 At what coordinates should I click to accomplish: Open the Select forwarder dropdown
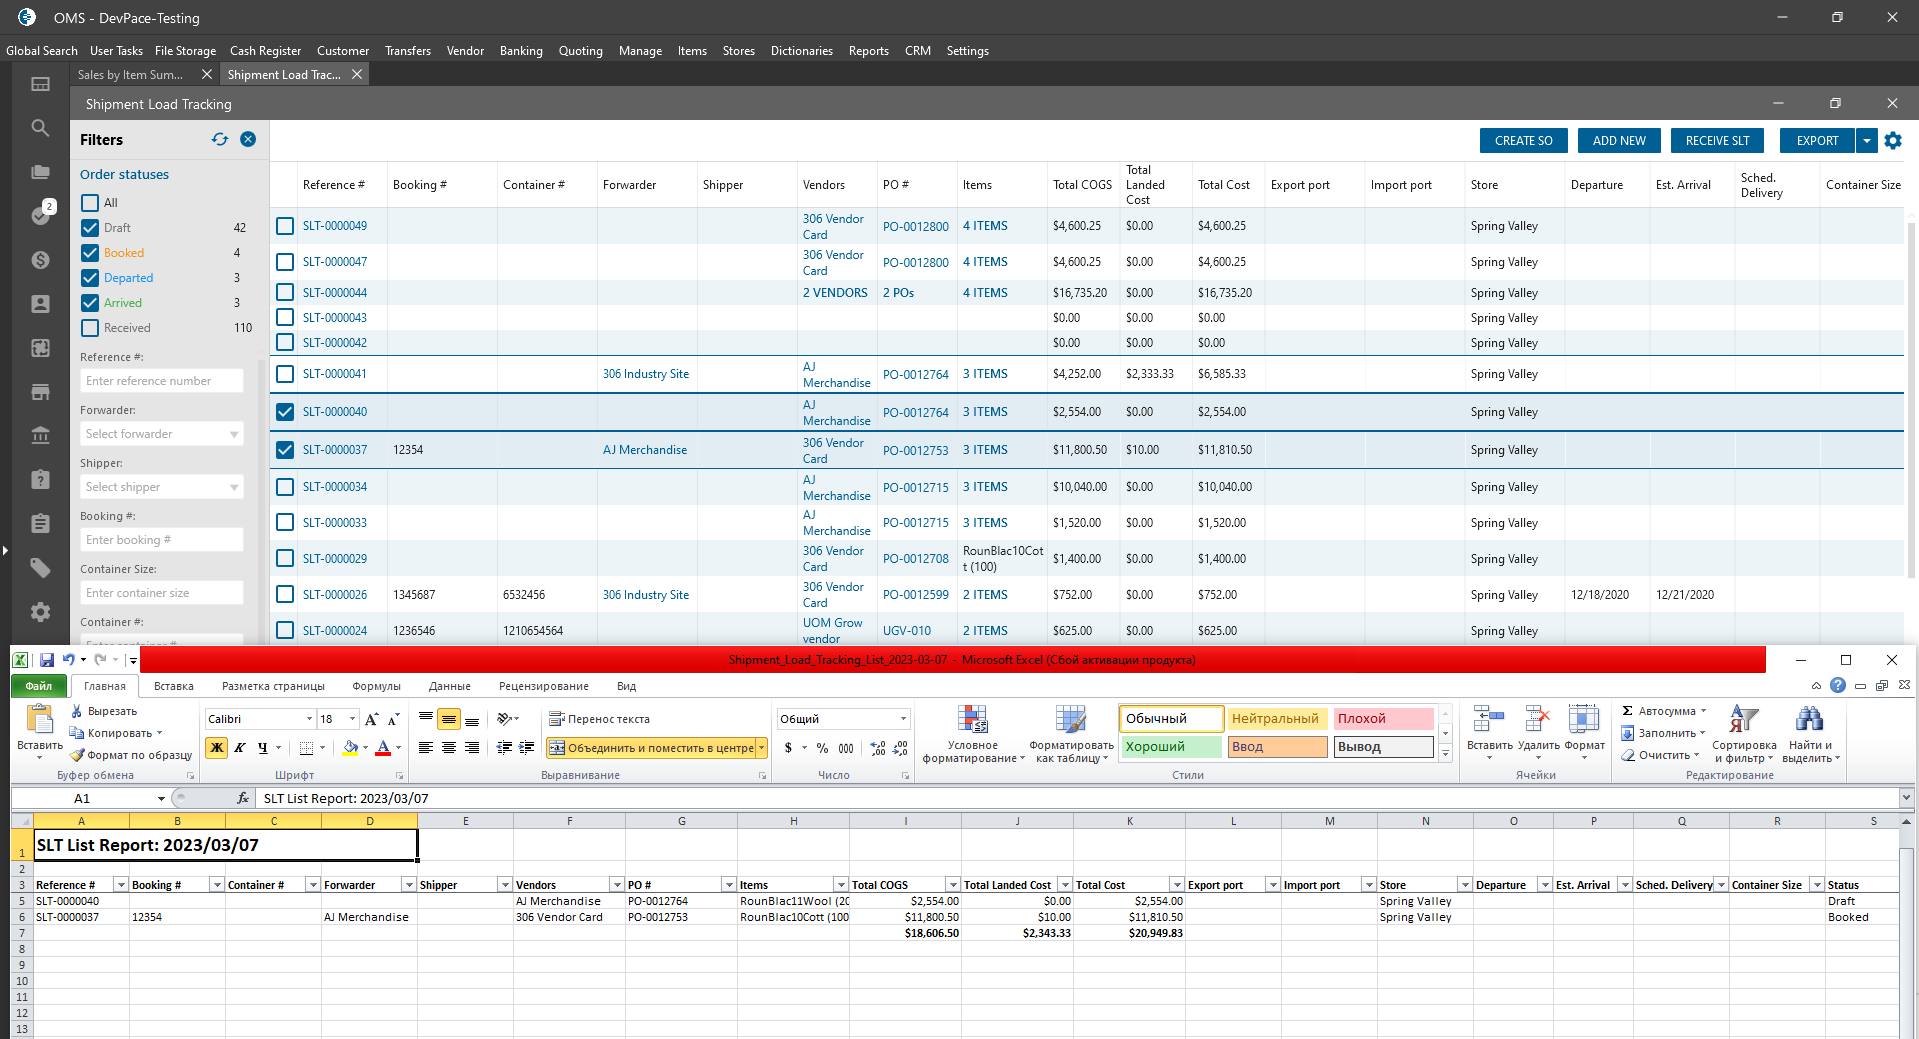coord(162,434)
